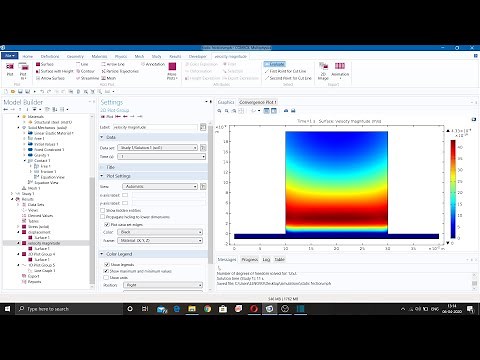Add an Arrow Line plot
Viewport: 480px width, 360px height.
113,64
